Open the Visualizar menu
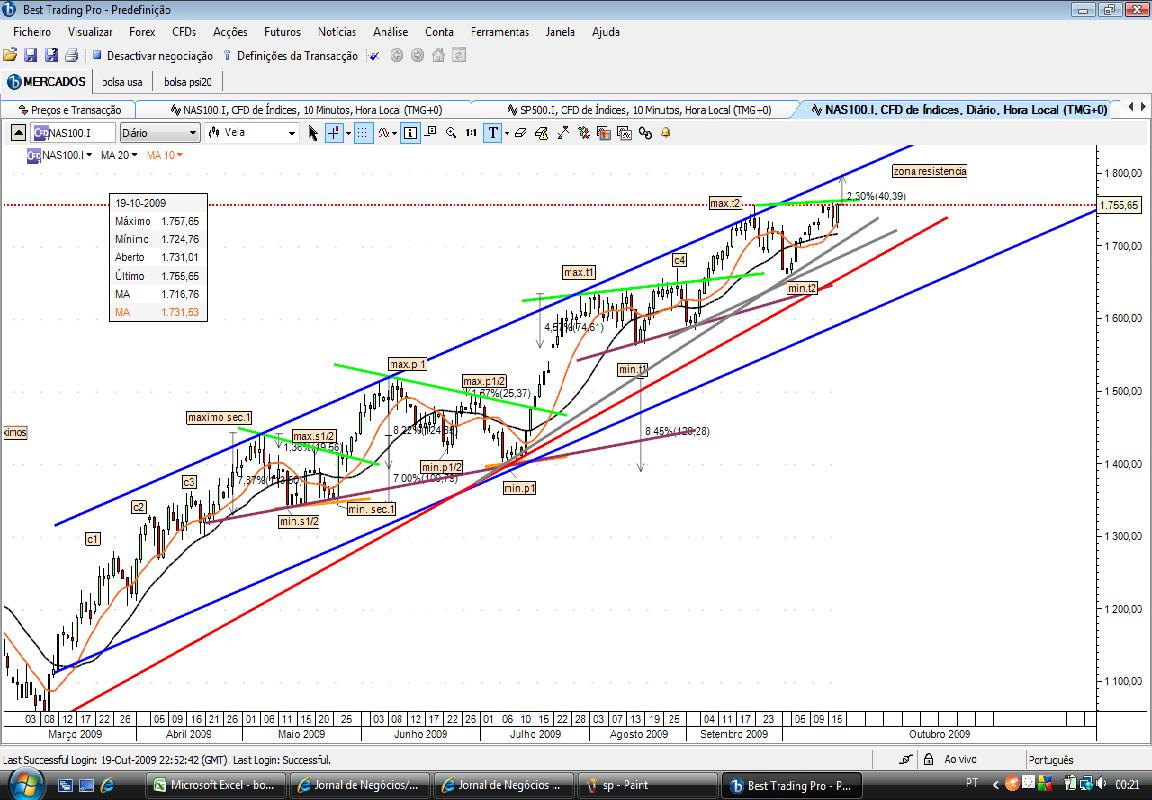Screen dimensions: 1152x800 (x=90, y=32)
